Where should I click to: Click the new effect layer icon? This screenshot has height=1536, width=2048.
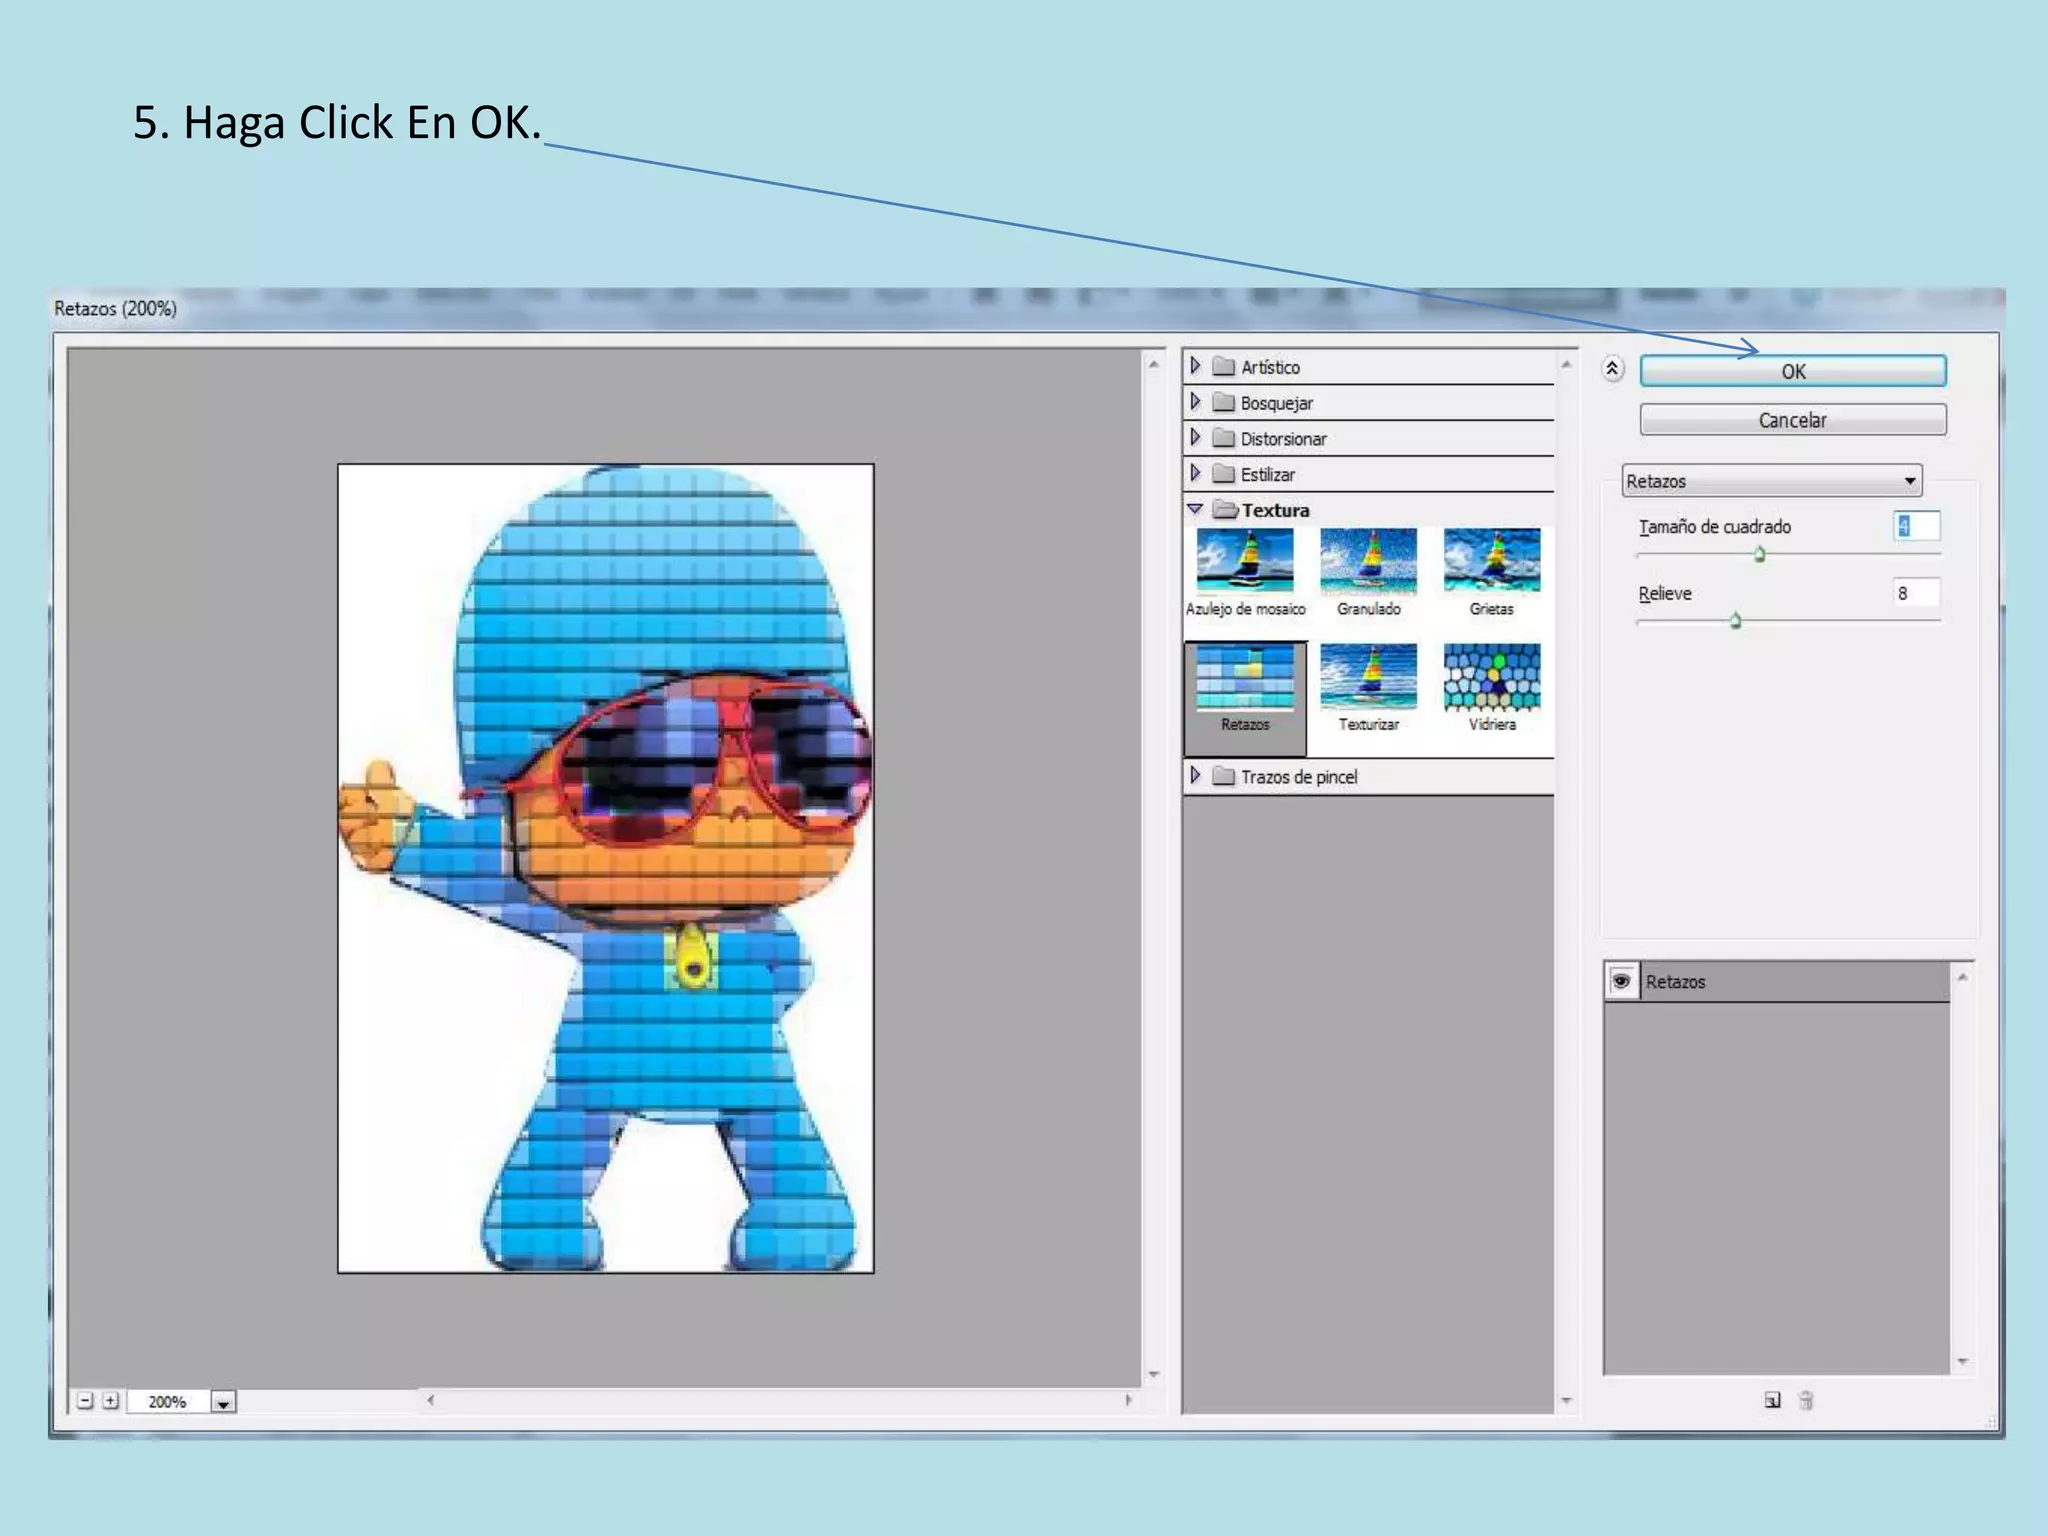[x=1772, y=1400]
